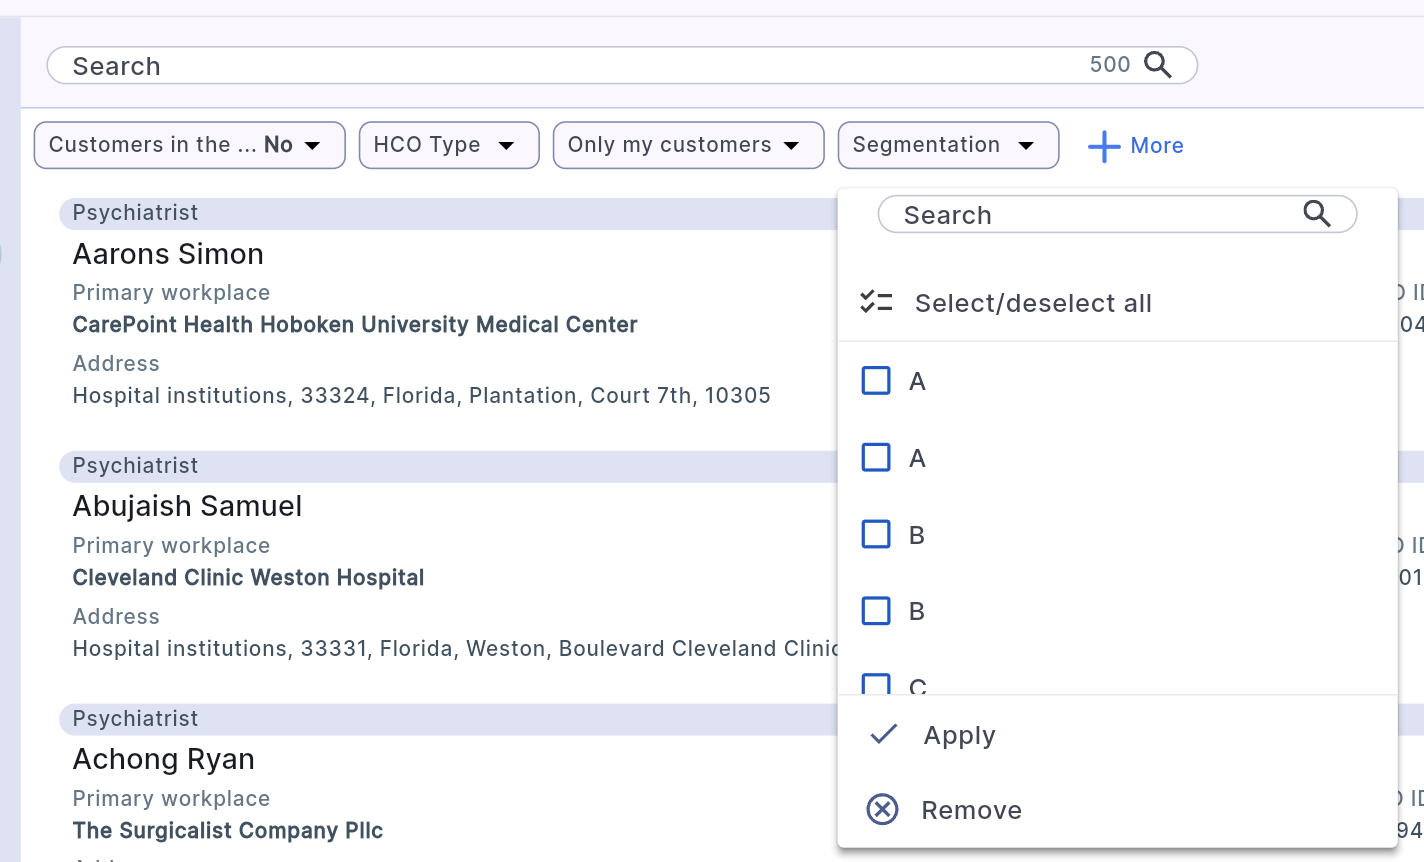The width and height of the screenshot is (1424, 862).
Task: Click the Psychiatrist label above Achong Ryan
Action: click(135, 719)
